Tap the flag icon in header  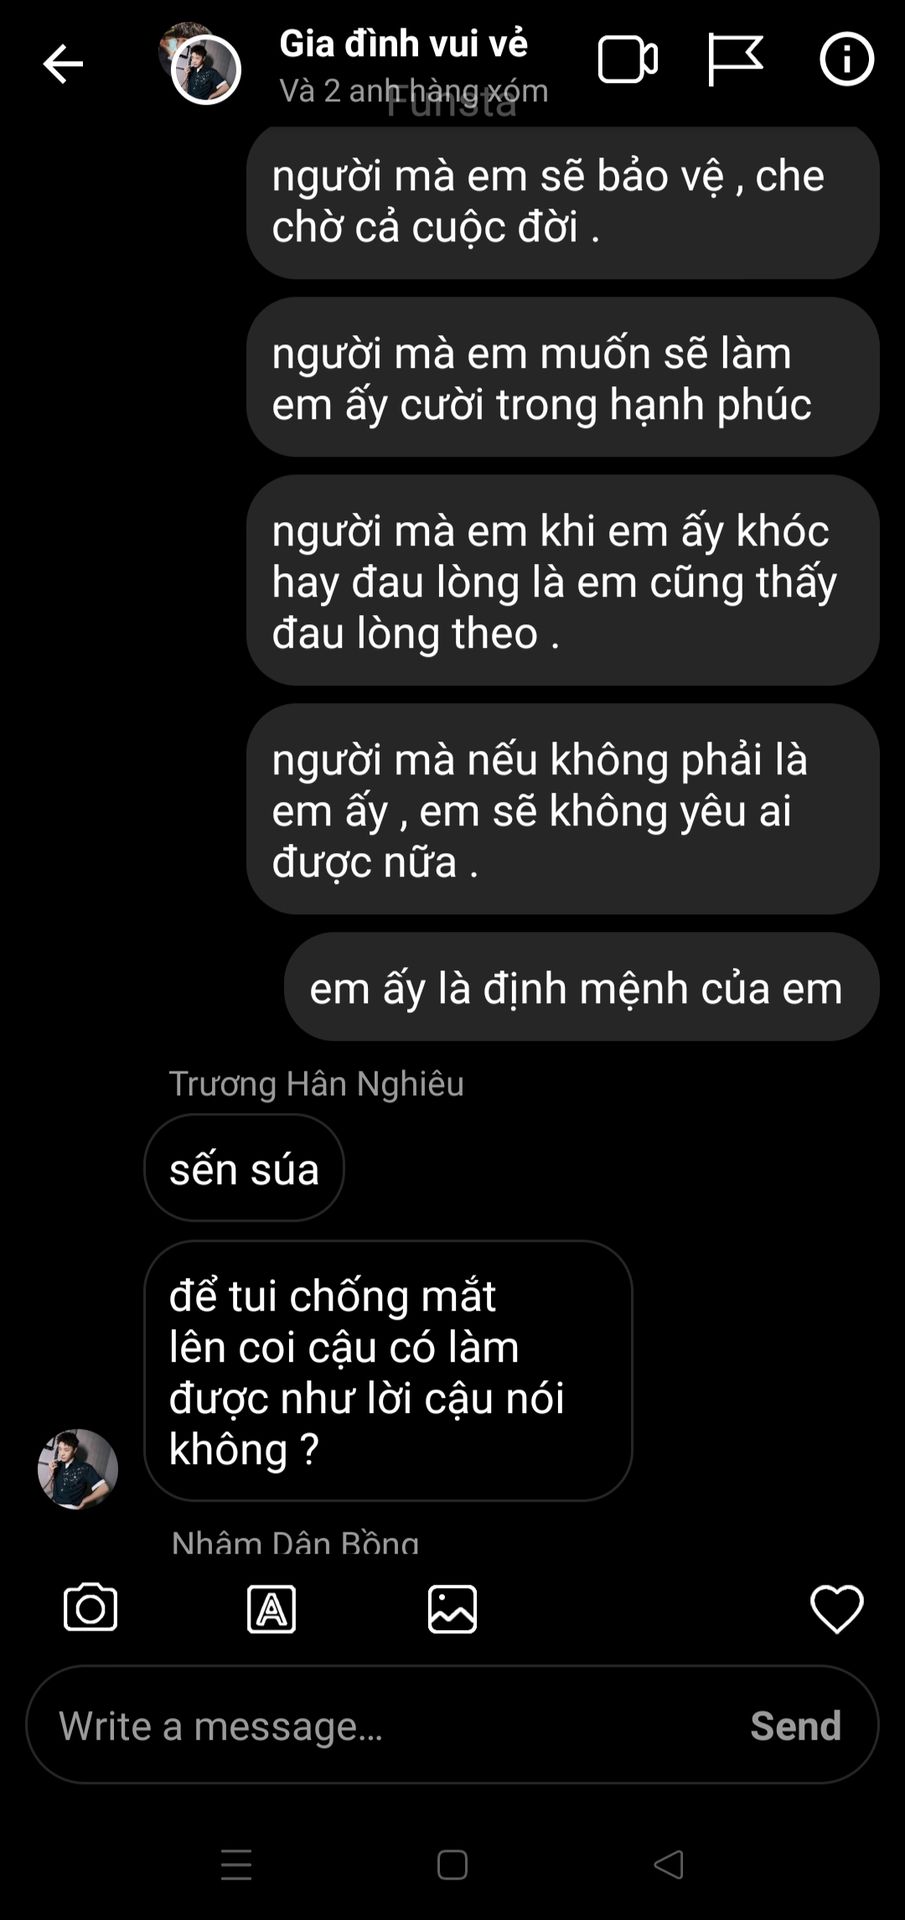pyautogui.click(x=735, y=60)
